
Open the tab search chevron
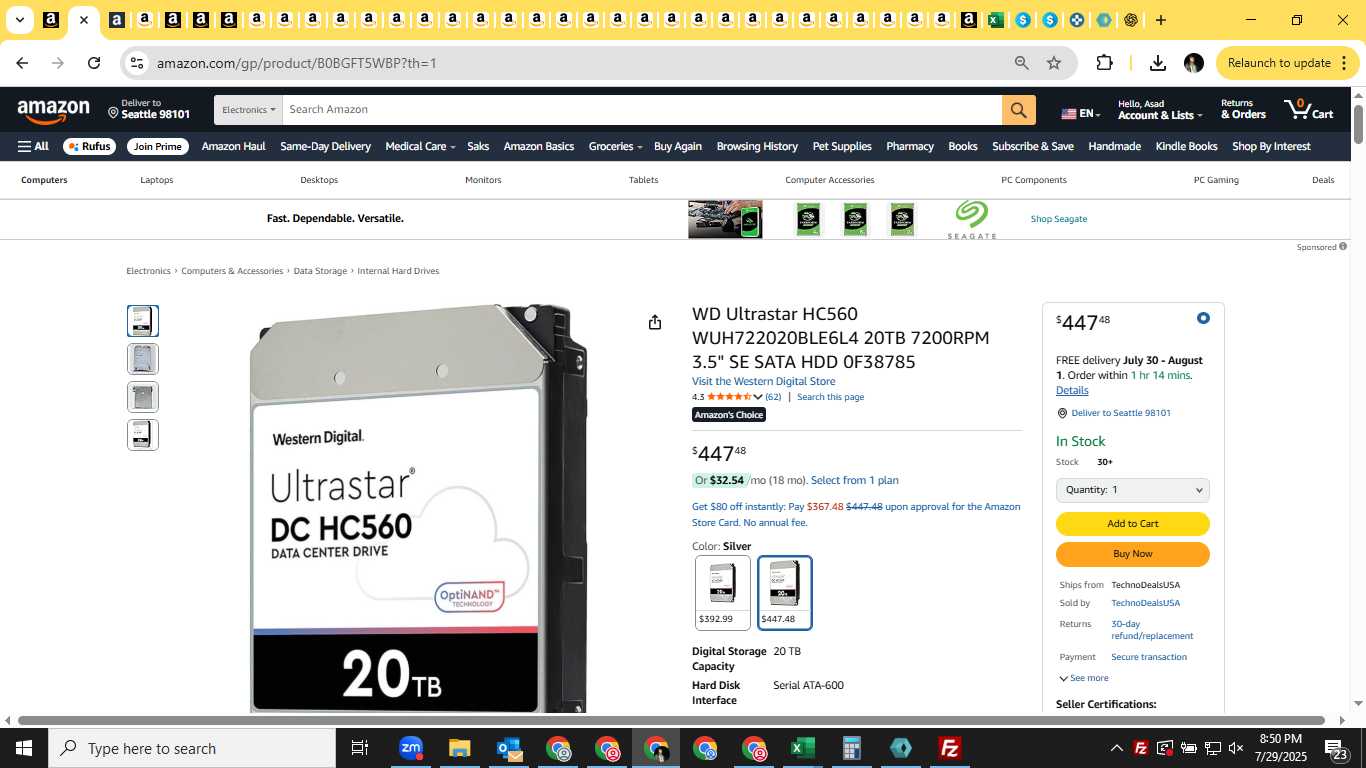pos(19,20)
